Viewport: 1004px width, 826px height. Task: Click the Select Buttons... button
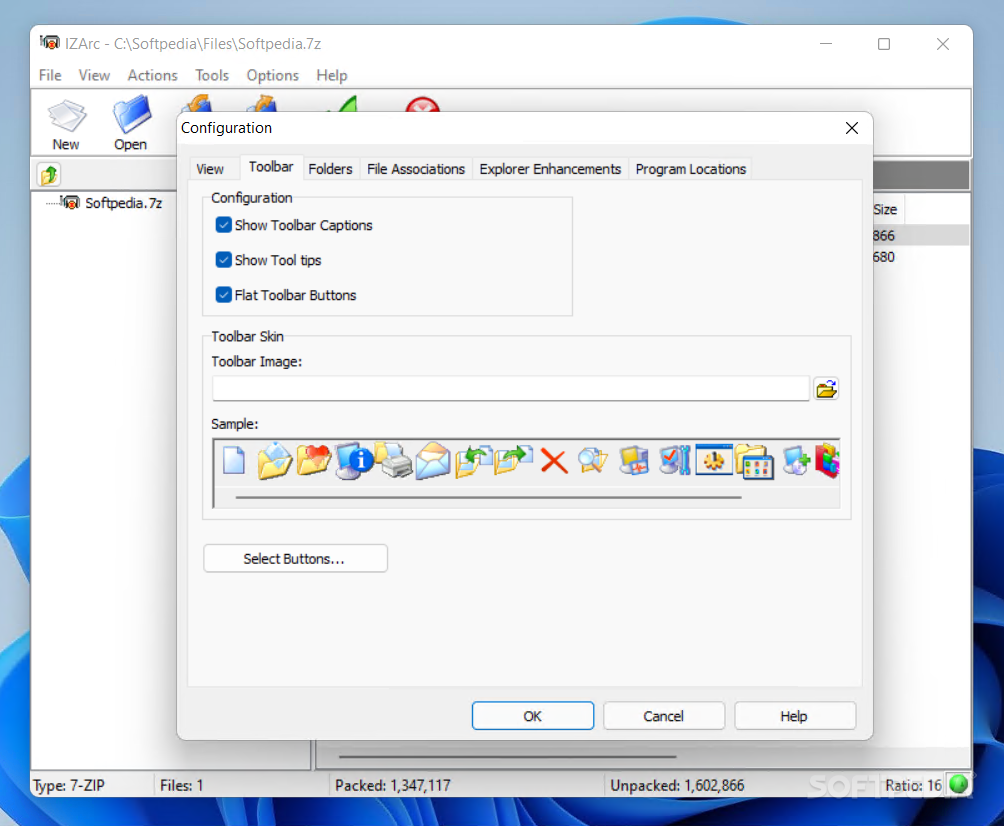point(295,558)
